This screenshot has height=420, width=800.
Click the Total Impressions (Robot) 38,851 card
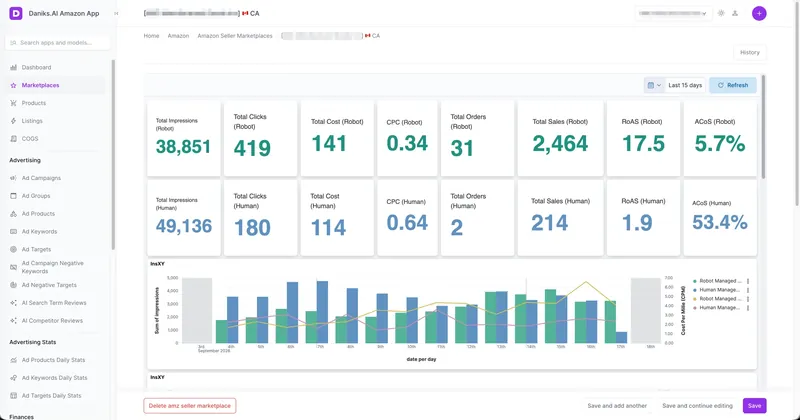tap(184, 138)
